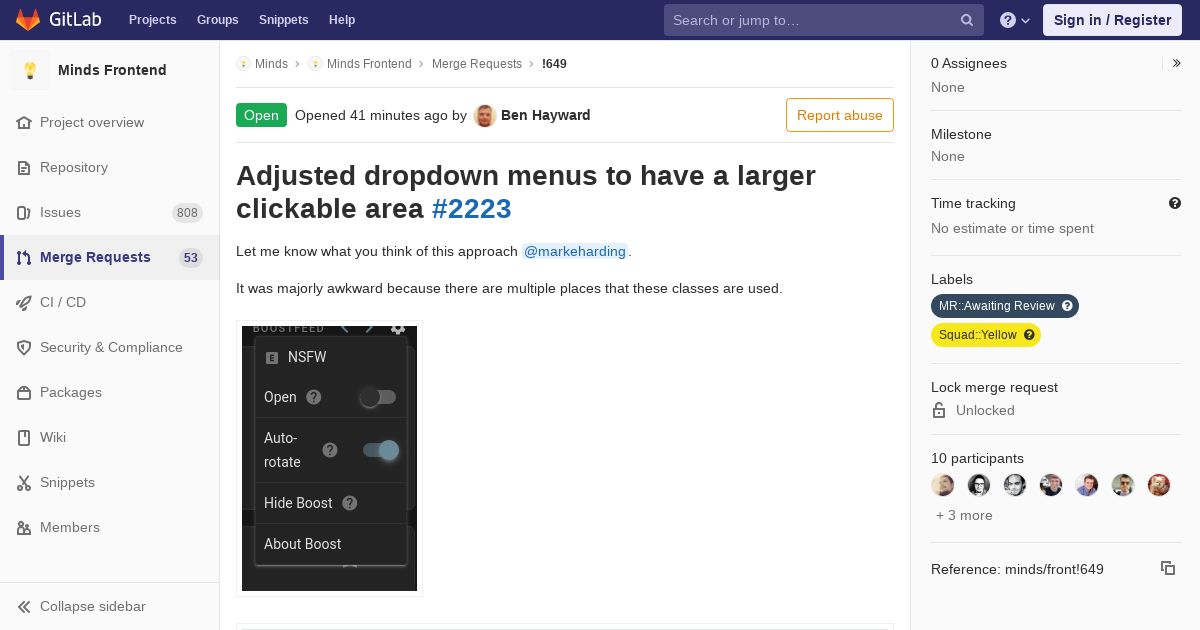This screenshot has height=630, width=1200.
Task: Click Merge Requests breadcrumb link
Action: [x=477, y=64]
